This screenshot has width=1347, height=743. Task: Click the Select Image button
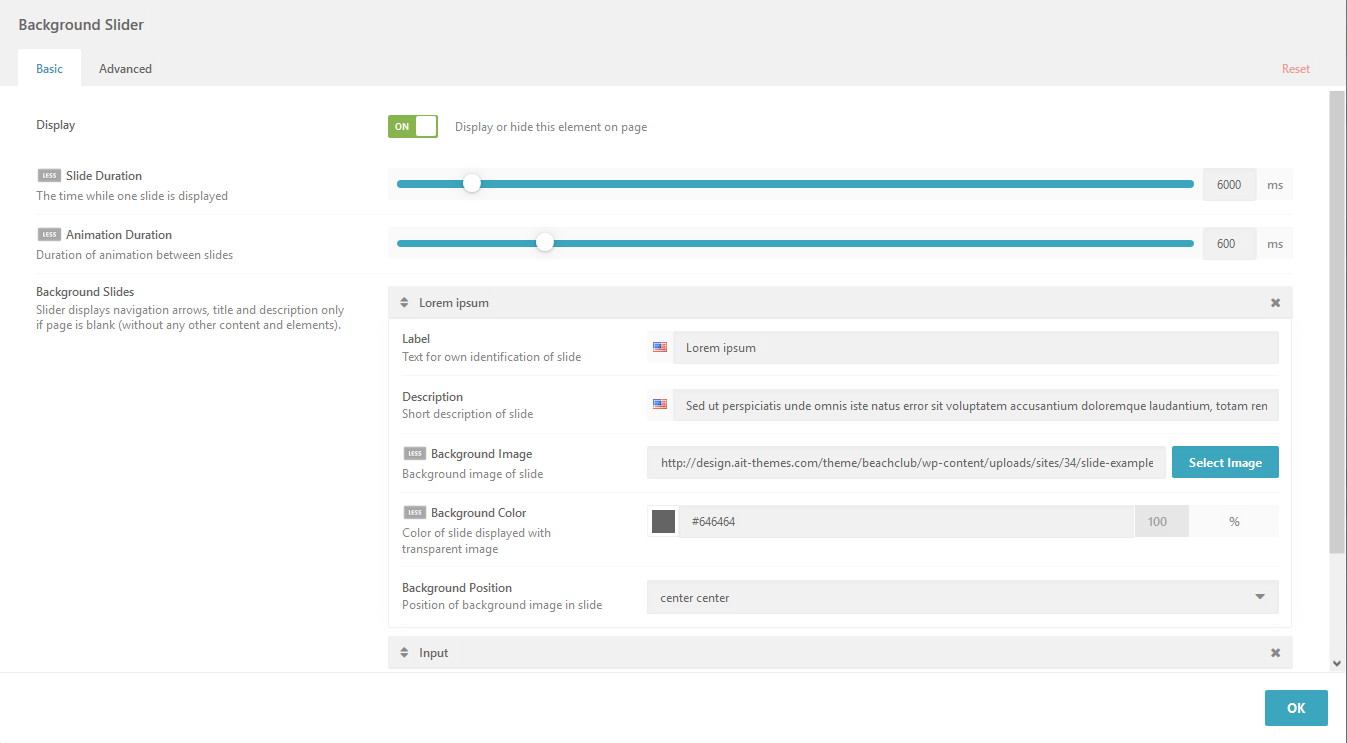(1225, 462)
